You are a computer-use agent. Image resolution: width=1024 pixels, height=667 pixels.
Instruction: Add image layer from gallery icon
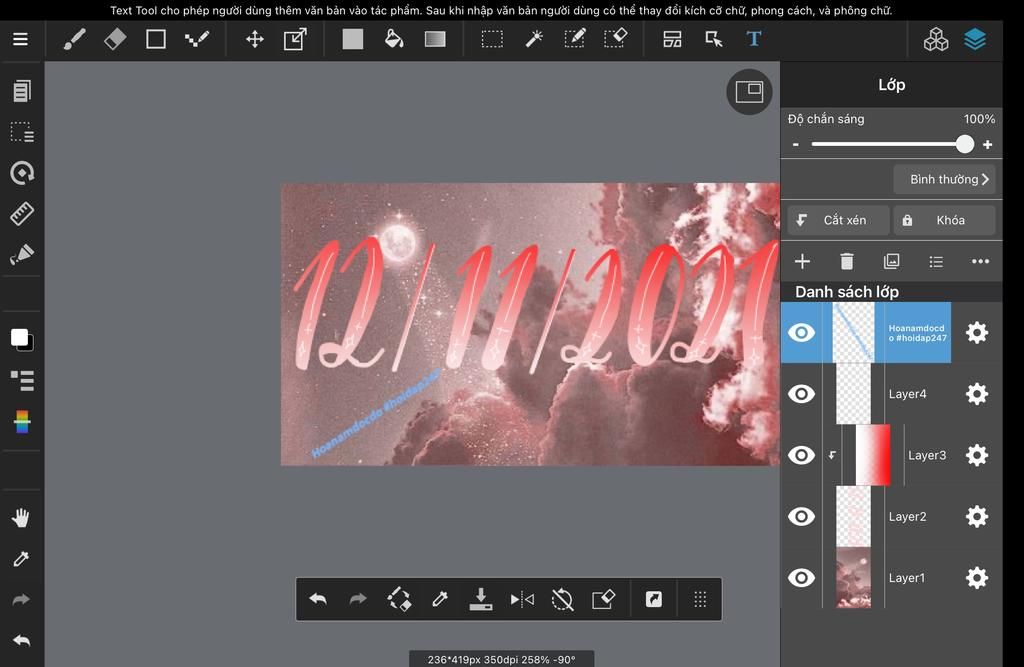tap(891, 262)
